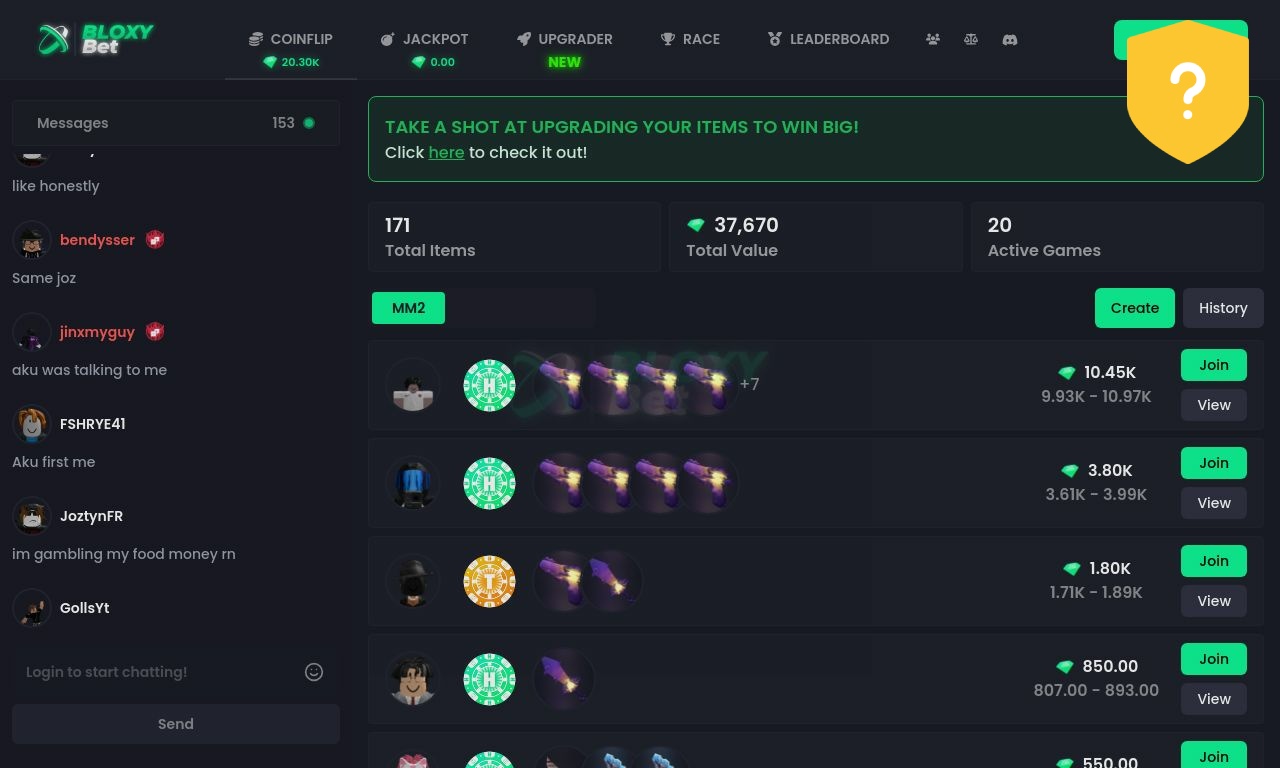The image size is (1280, 768).
Task: Open the Jackpot tab
Action: [x=424, y=48]
